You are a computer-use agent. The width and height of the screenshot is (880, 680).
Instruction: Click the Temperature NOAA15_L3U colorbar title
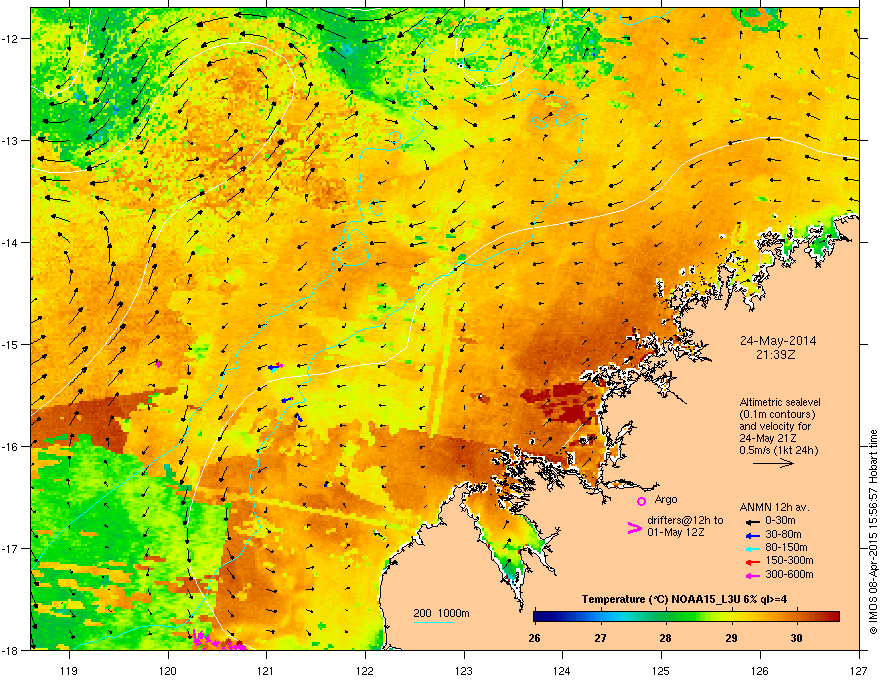click(x=684, y=599)
